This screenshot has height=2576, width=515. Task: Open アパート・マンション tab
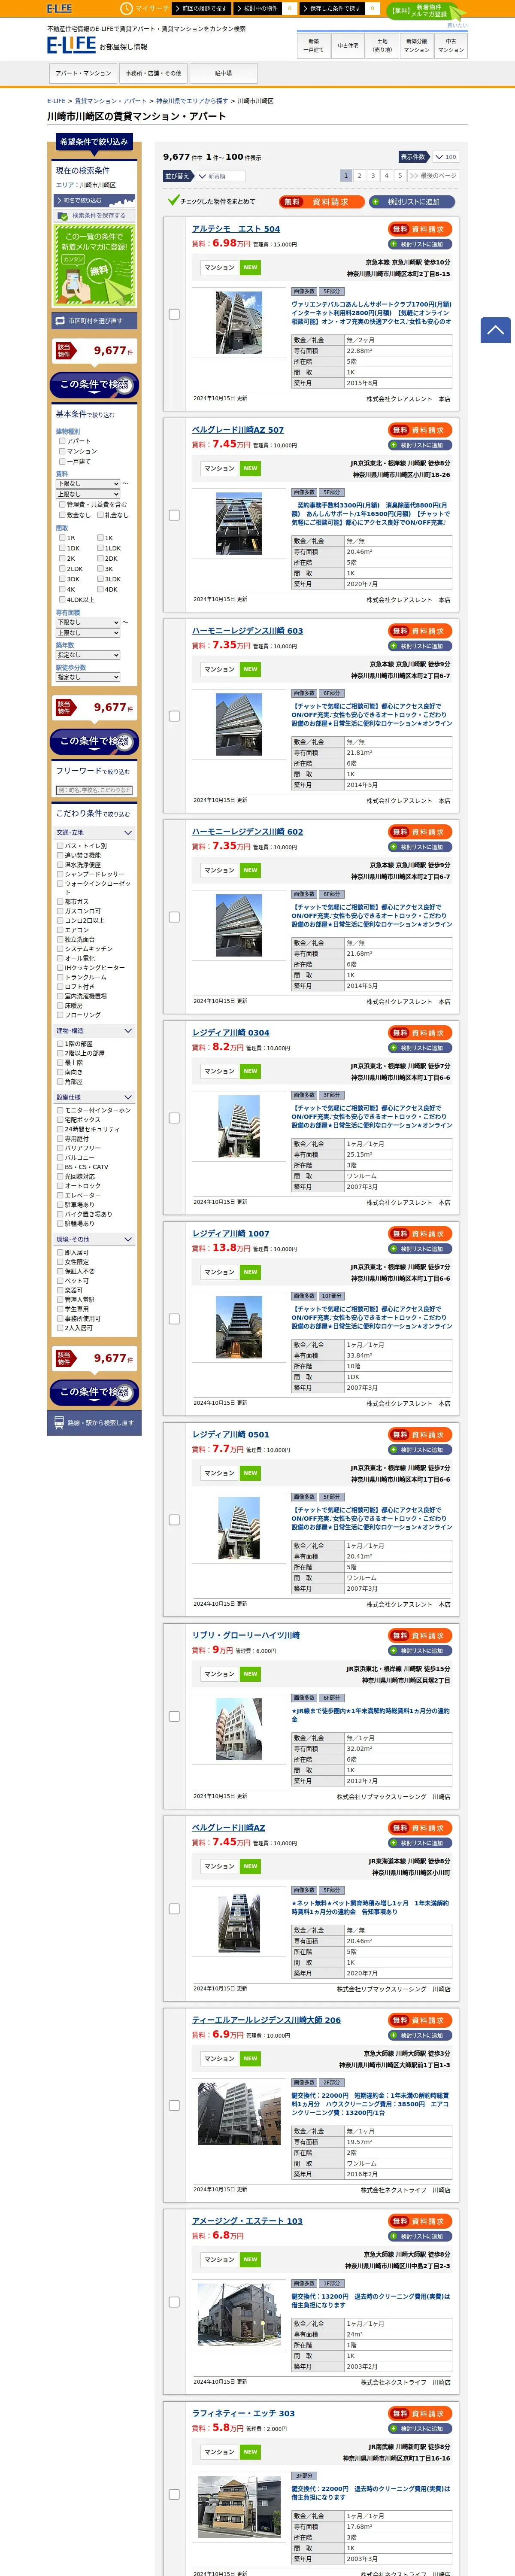pos(83,73)
